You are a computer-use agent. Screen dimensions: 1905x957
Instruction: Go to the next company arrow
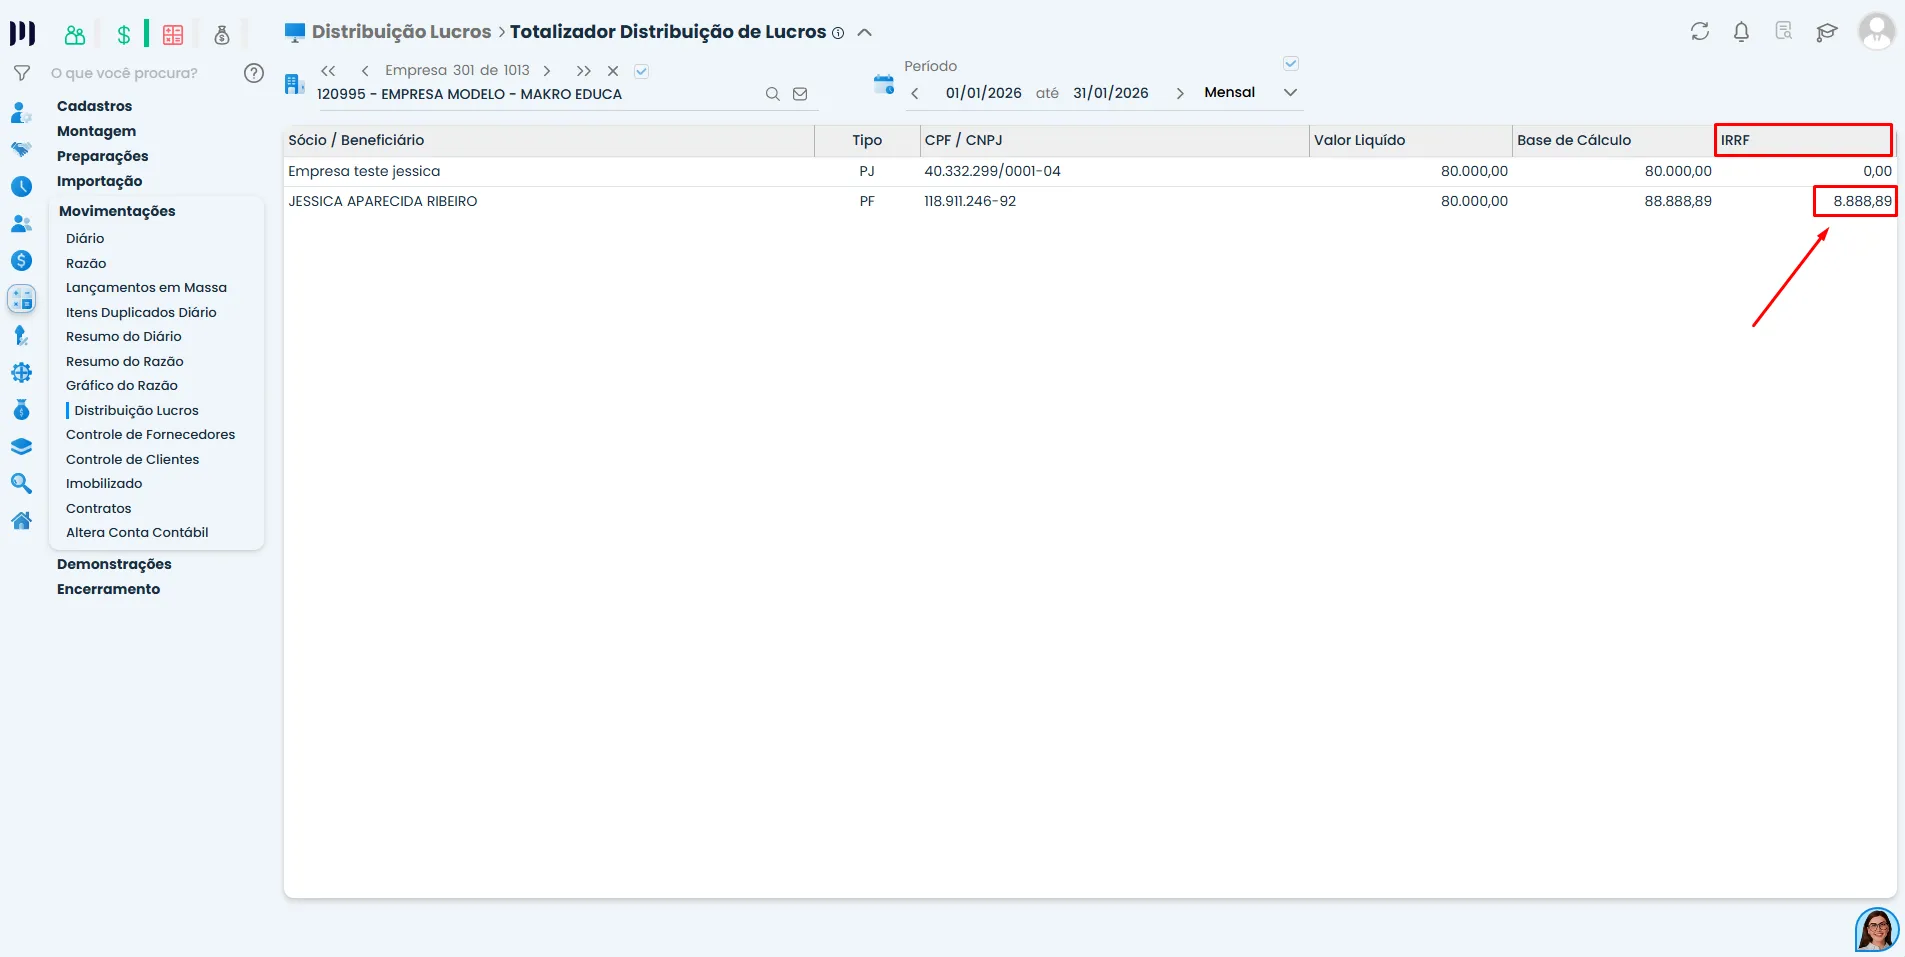point(547,71)
